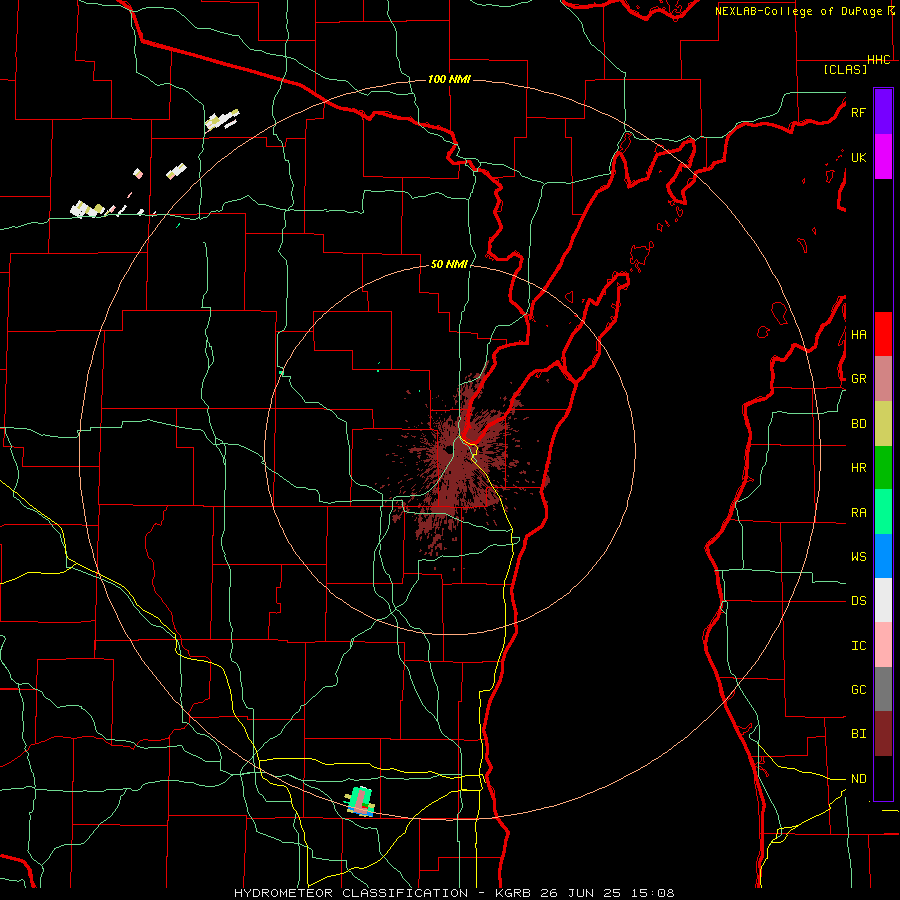The height and width of the screenshot is (900, 900).
Task: Click the UK magenta legend swatch
Action: coord(883,157)
